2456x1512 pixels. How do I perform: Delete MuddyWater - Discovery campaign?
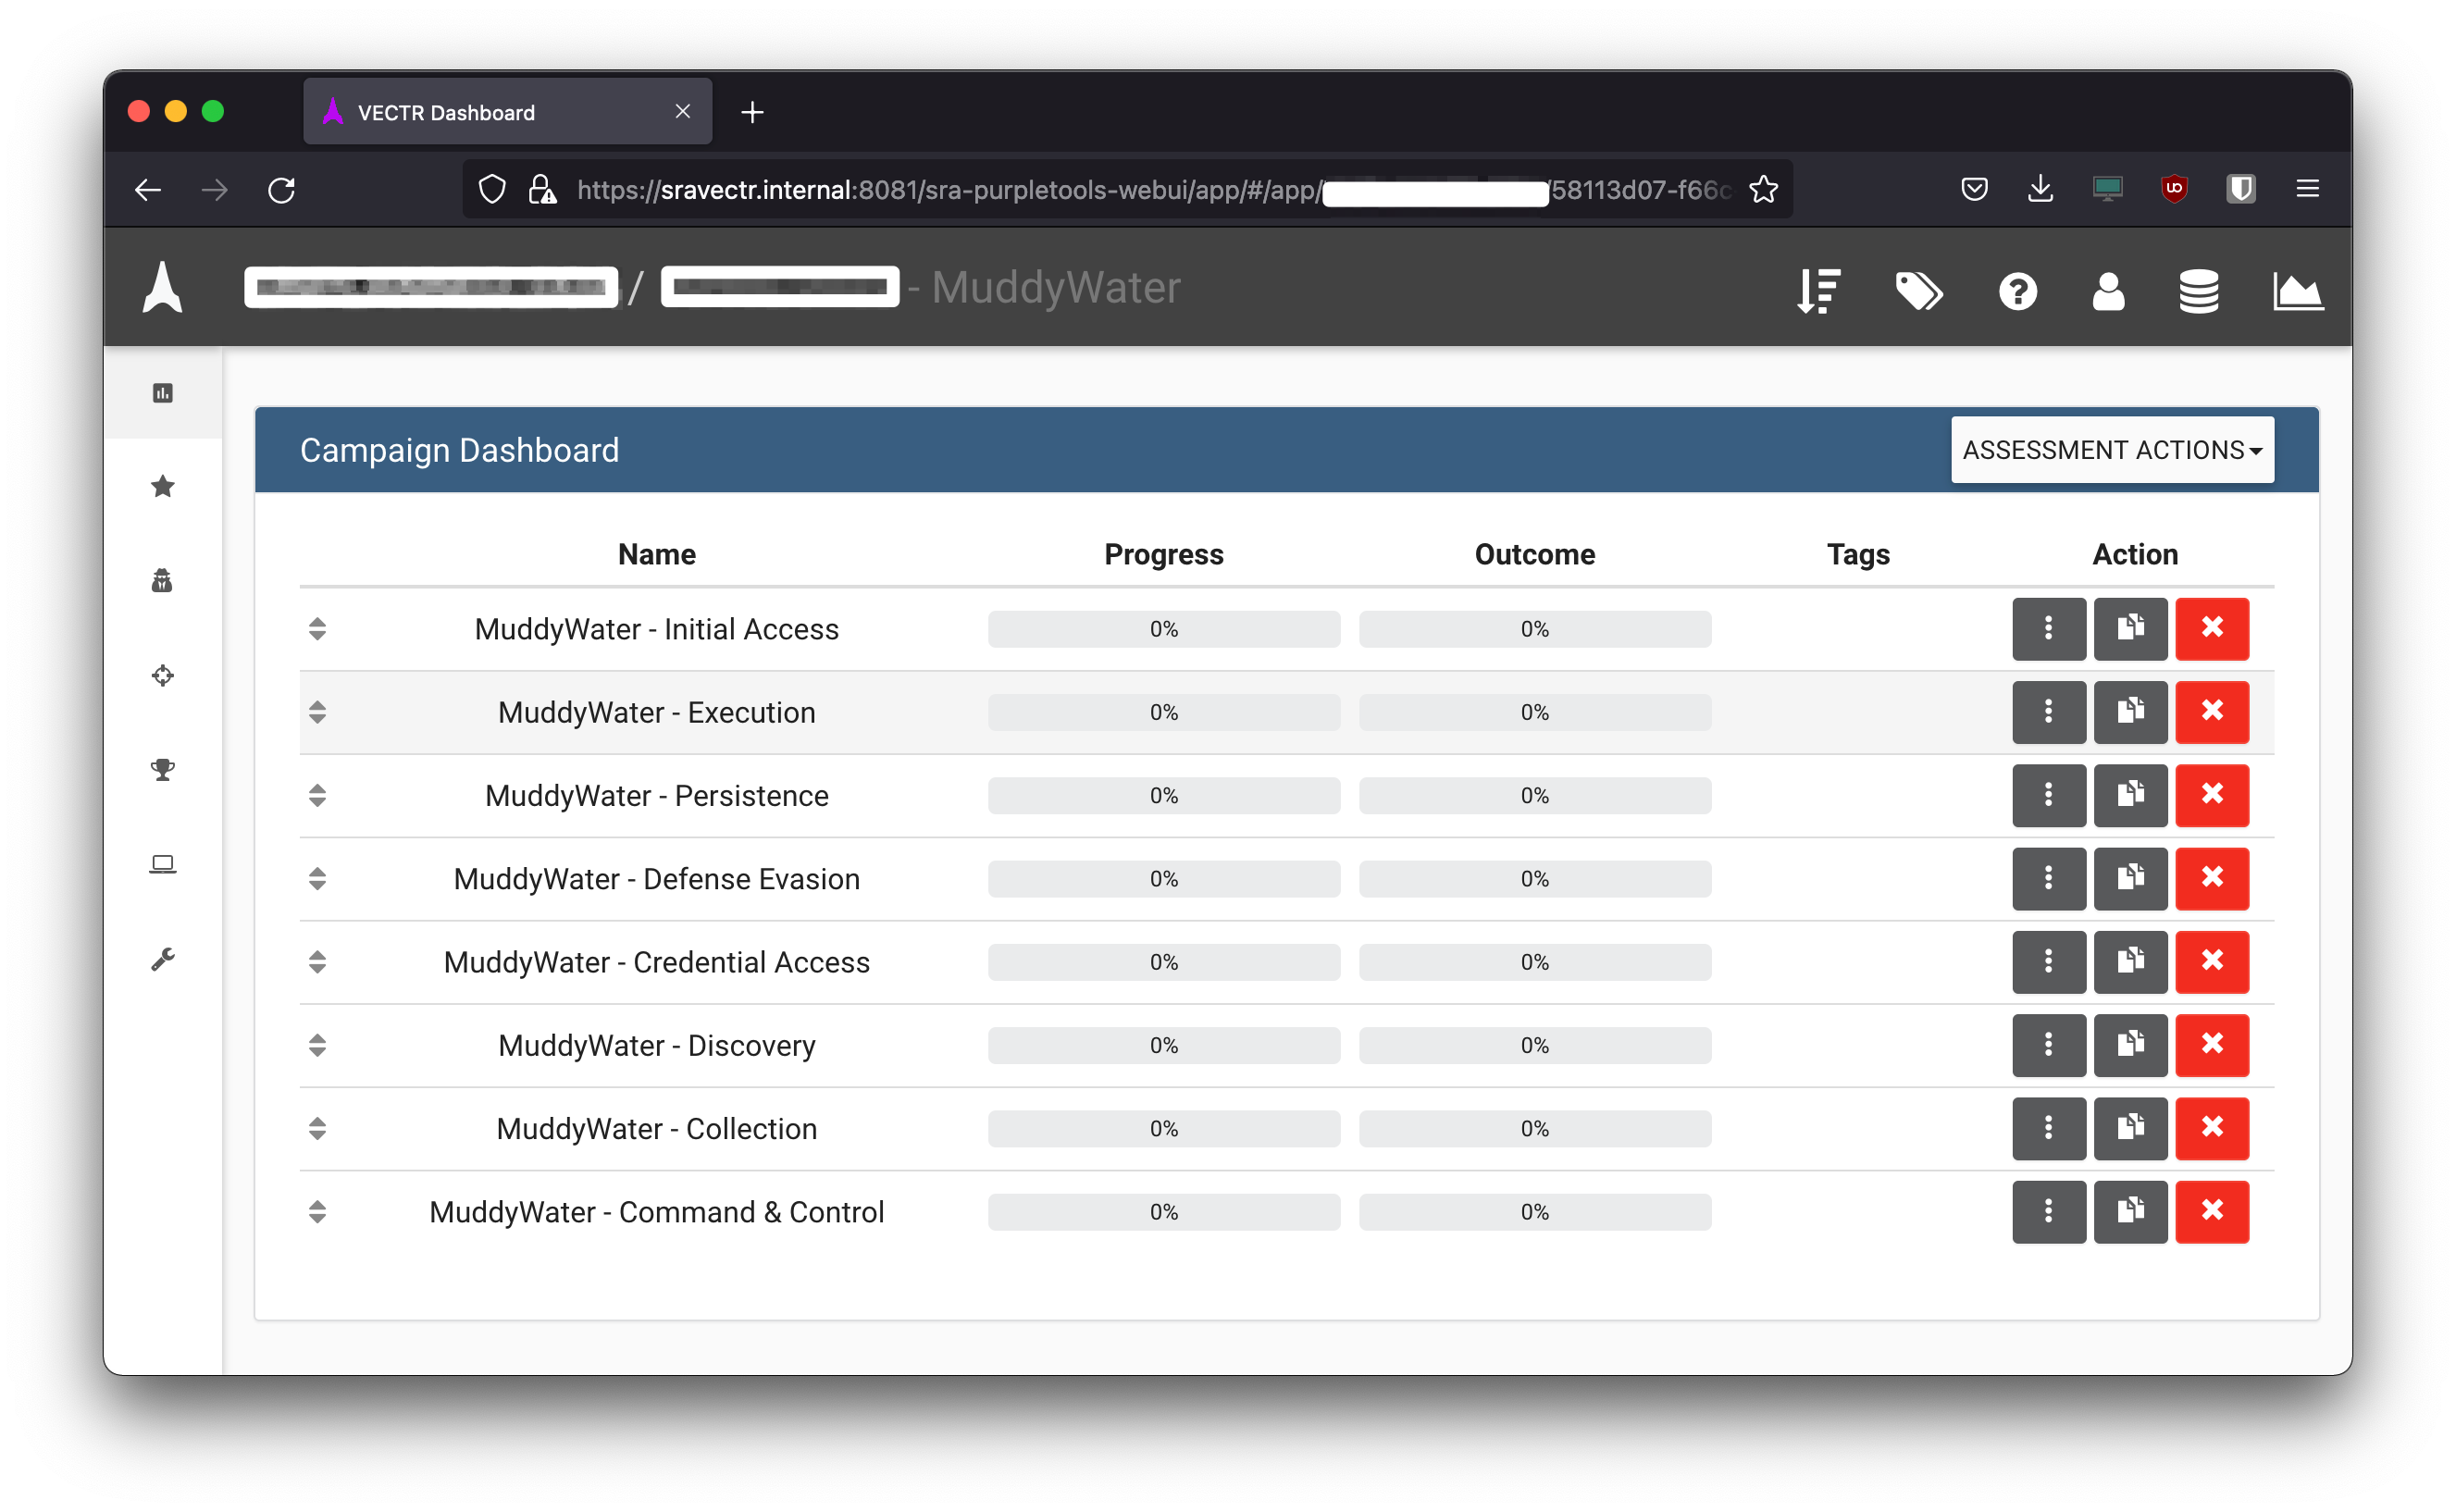coord(2212,1044)
